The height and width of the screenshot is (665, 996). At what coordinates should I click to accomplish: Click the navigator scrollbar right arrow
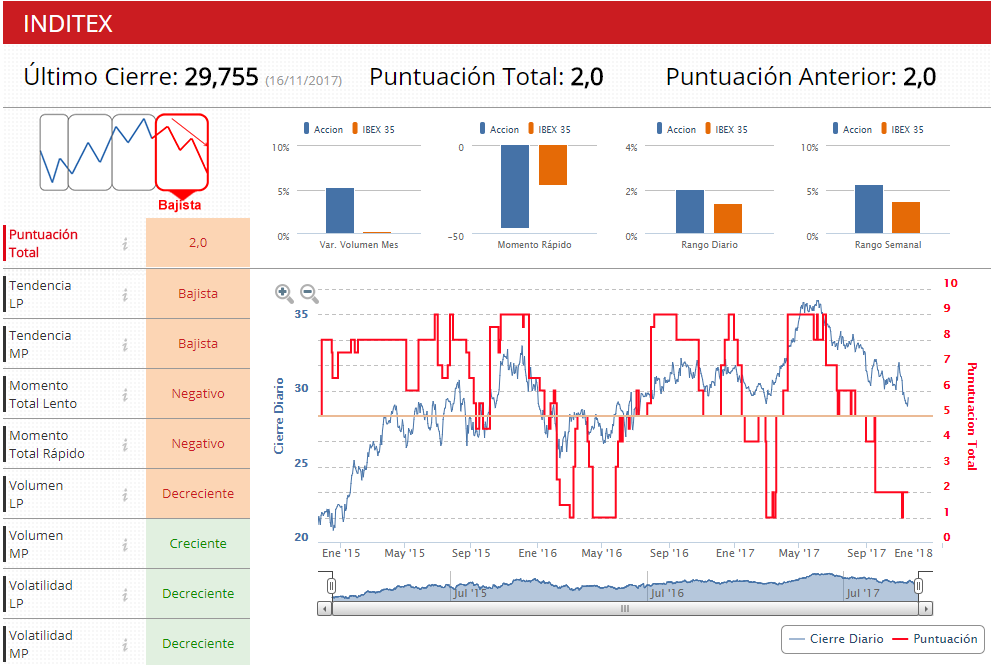point(926,608)
